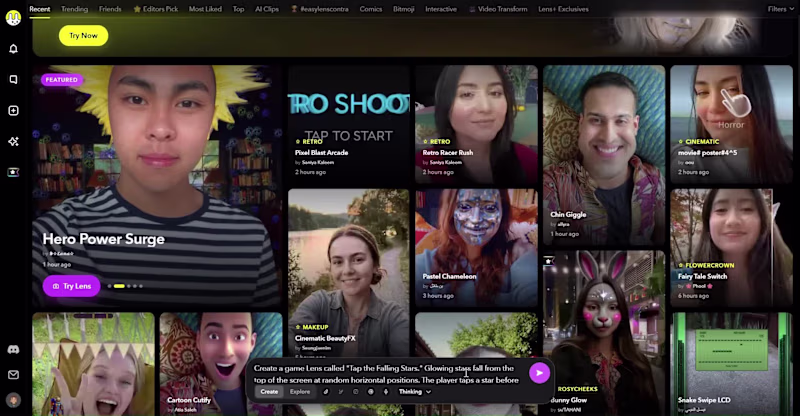
Task: Open the home logo icon in sidebar
Action: [13, 18]
